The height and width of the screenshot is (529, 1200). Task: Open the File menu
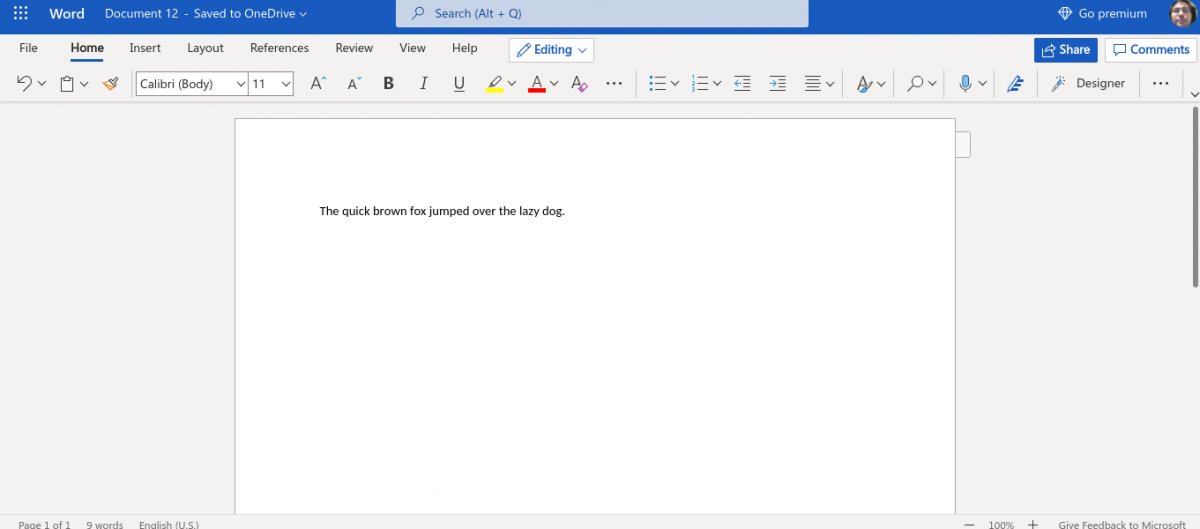pos(28,48)
